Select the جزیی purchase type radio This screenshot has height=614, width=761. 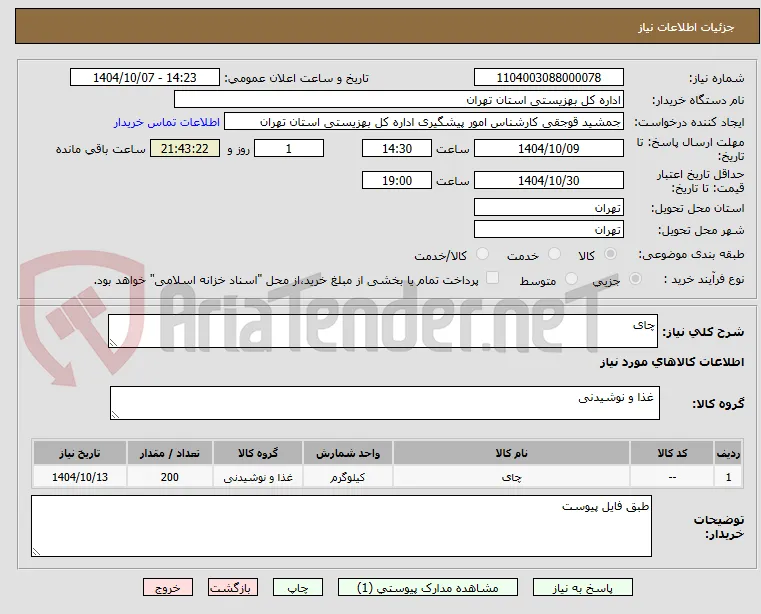tap(635, 279)
